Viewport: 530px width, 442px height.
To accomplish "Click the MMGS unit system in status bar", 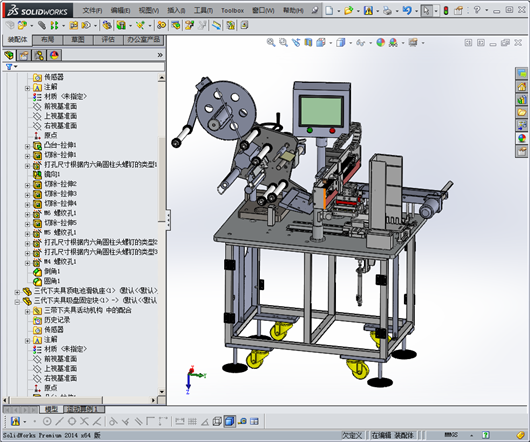I will pos(451,435).
